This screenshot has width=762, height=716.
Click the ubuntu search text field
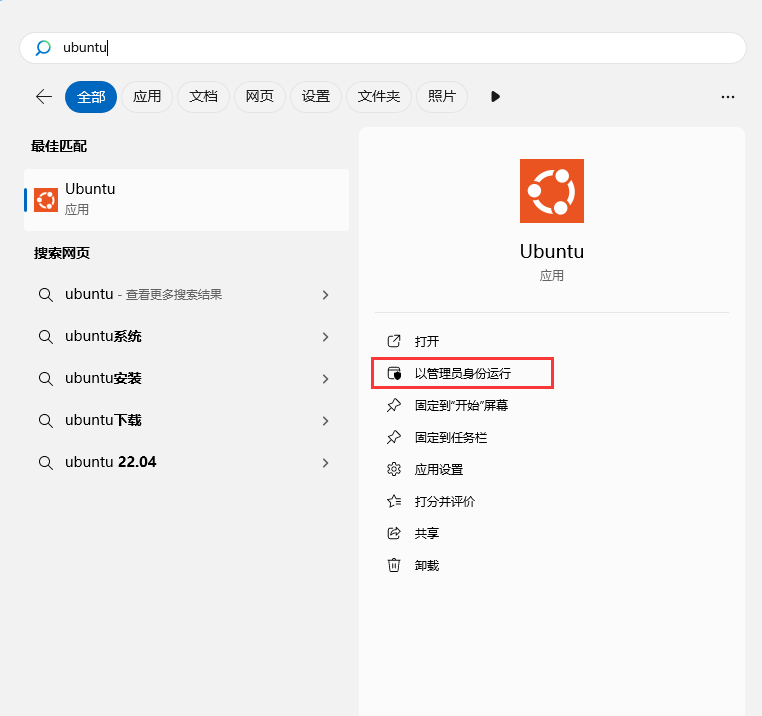382,48
